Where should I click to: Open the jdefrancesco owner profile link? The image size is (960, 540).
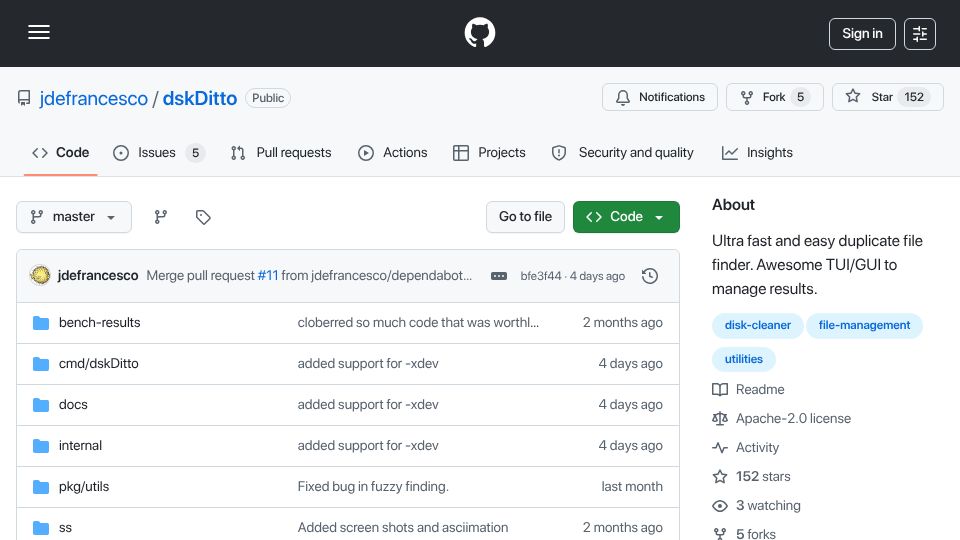[94, 99]
